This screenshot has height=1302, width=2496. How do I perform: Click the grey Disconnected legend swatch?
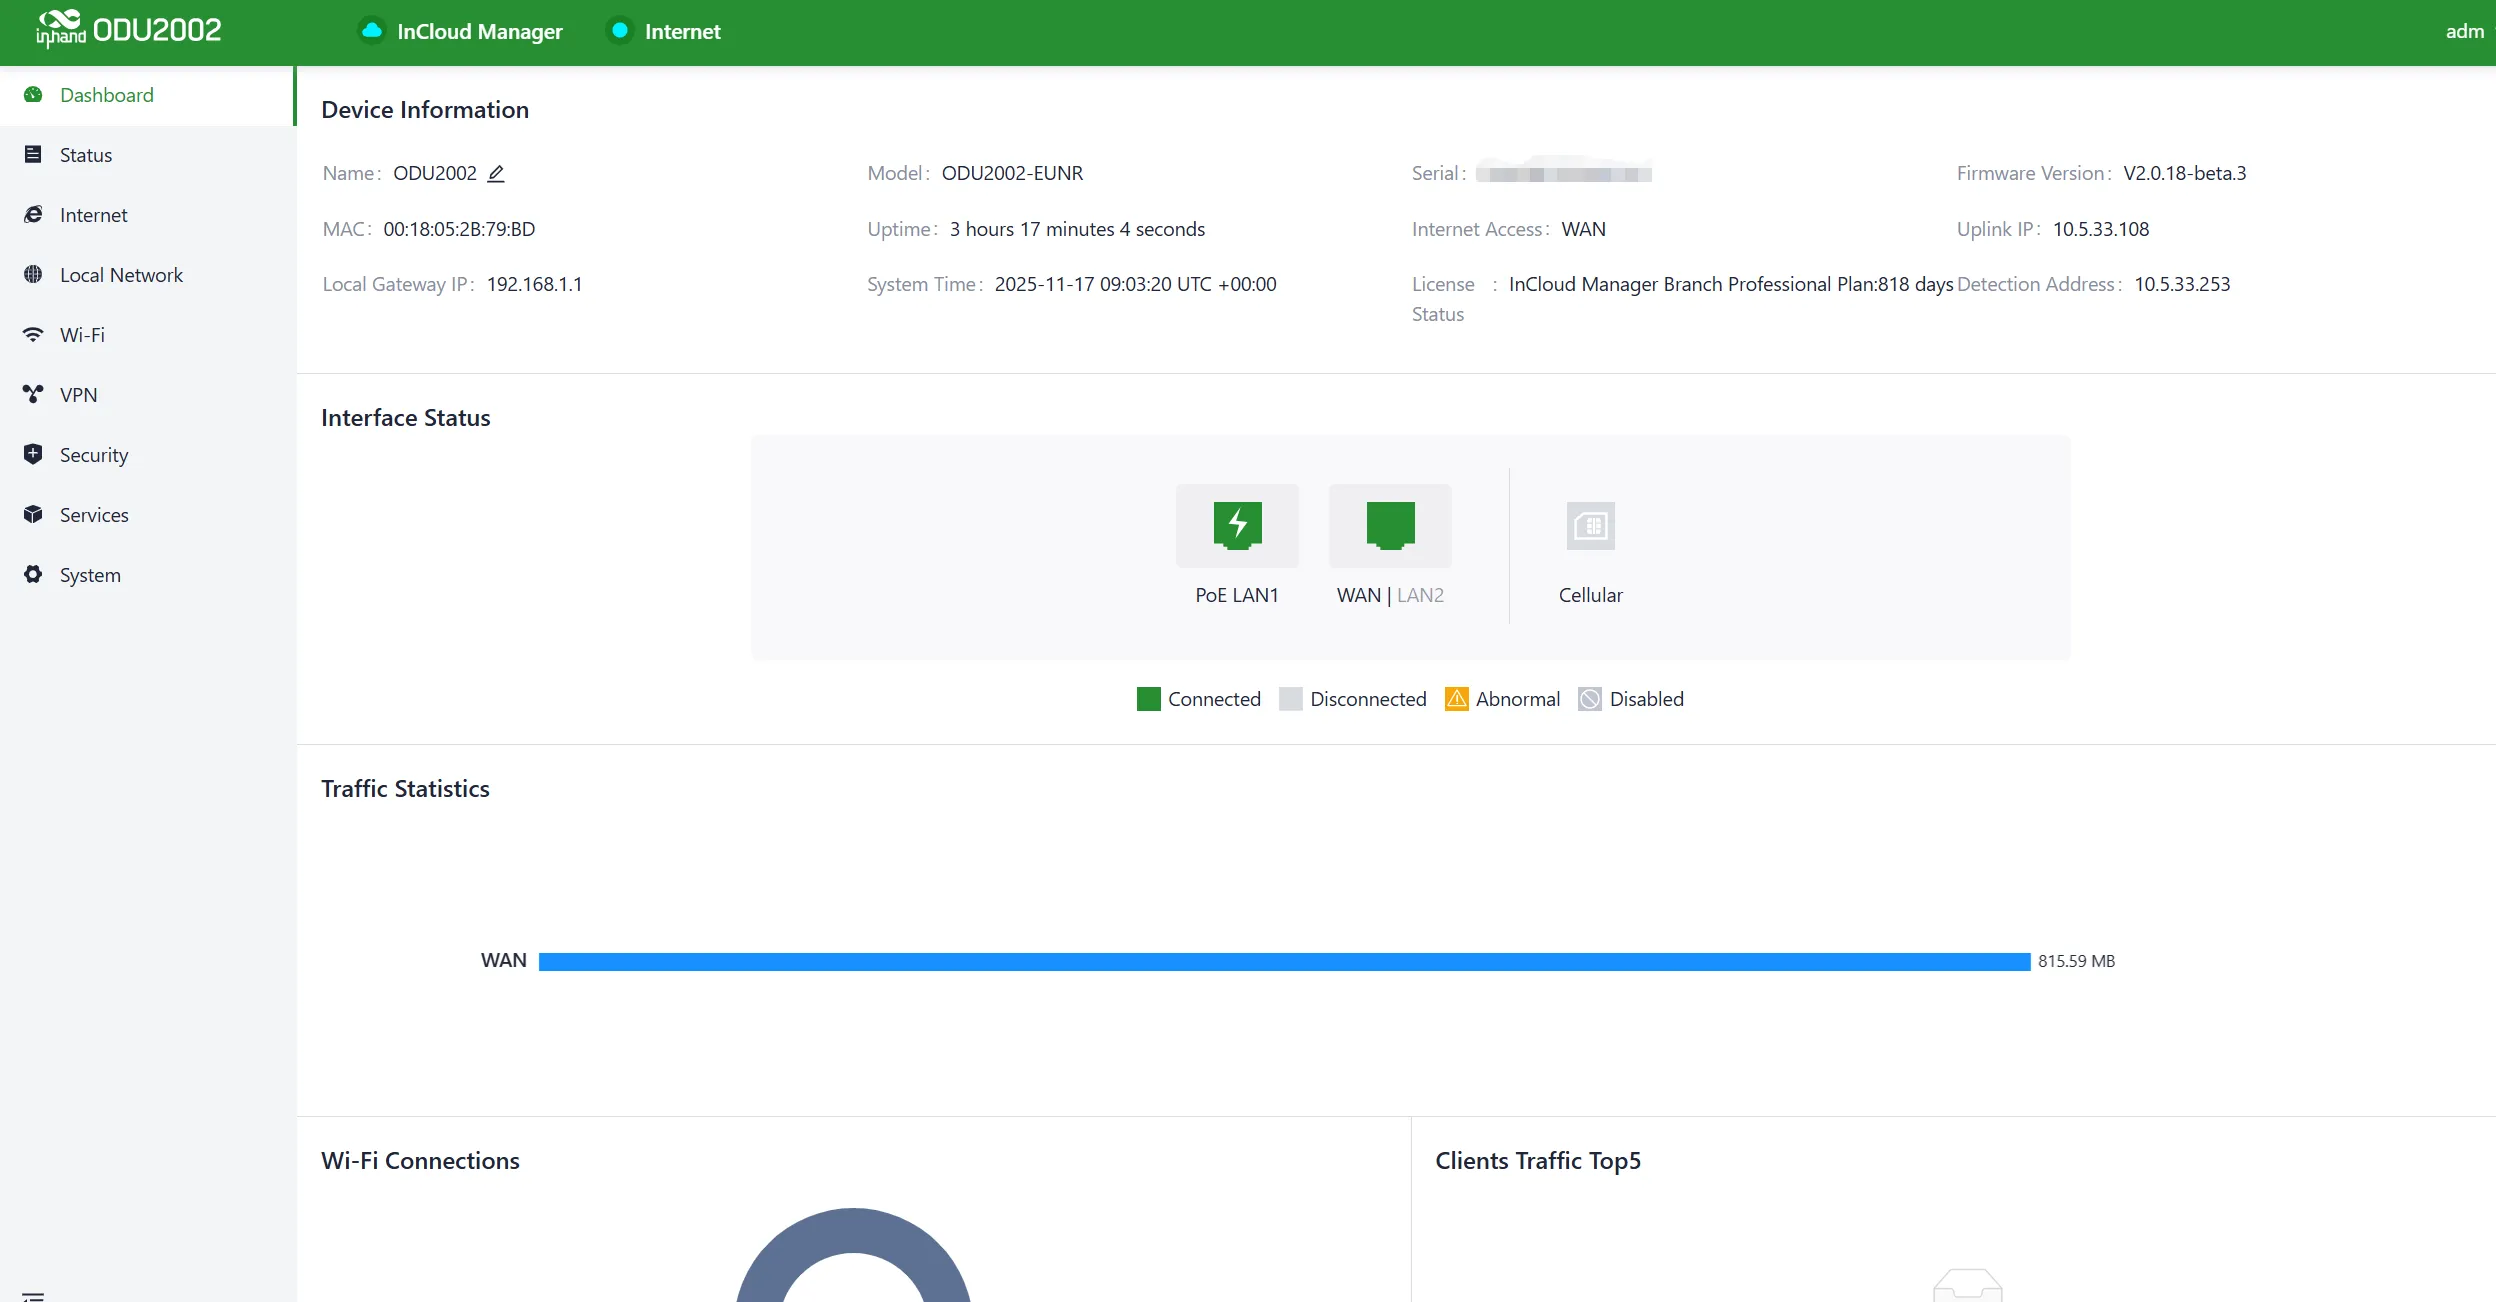point(1290,699)
